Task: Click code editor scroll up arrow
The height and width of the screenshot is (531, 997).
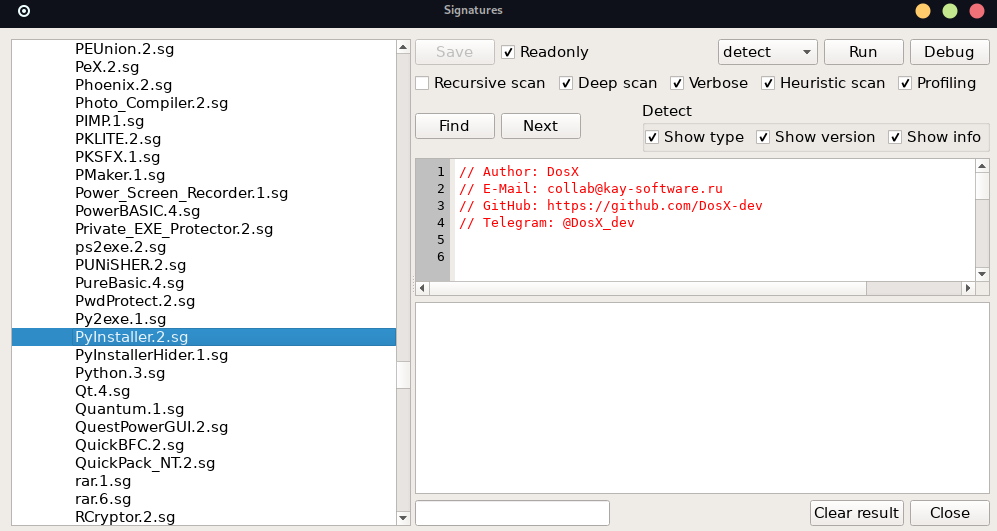Action: point(982,166)
